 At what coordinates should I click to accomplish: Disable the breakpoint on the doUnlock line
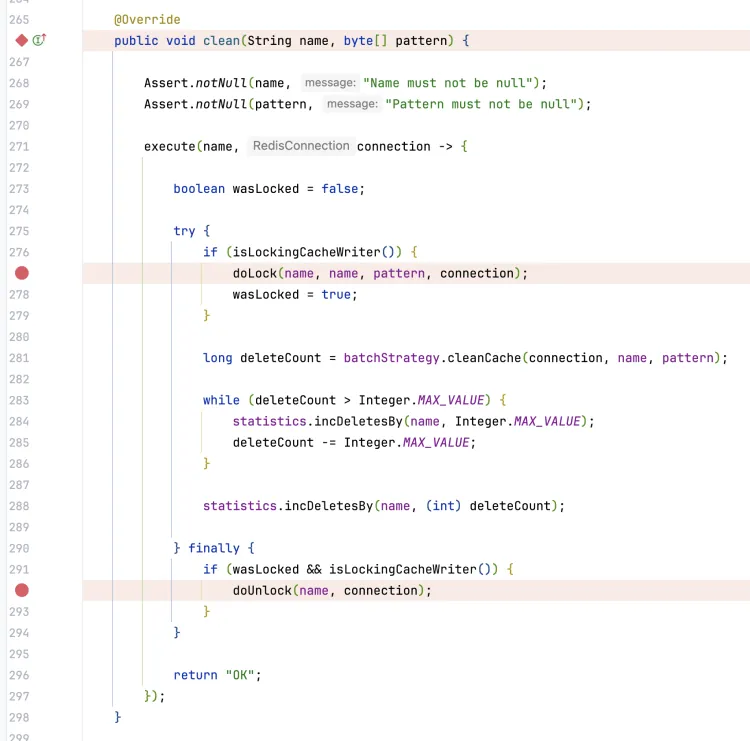pyautogui.click(x=22, y=590)
